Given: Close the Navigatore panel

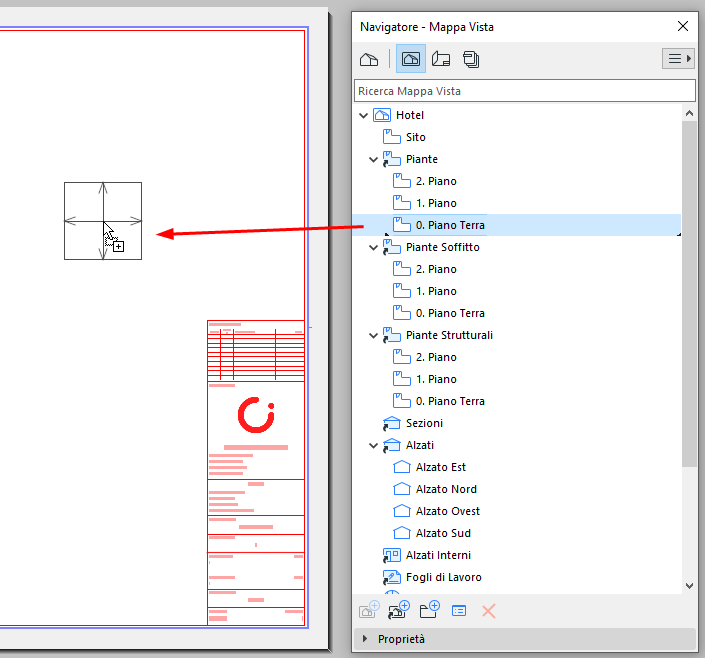Looking at the screenshot, I should [683, 26].
